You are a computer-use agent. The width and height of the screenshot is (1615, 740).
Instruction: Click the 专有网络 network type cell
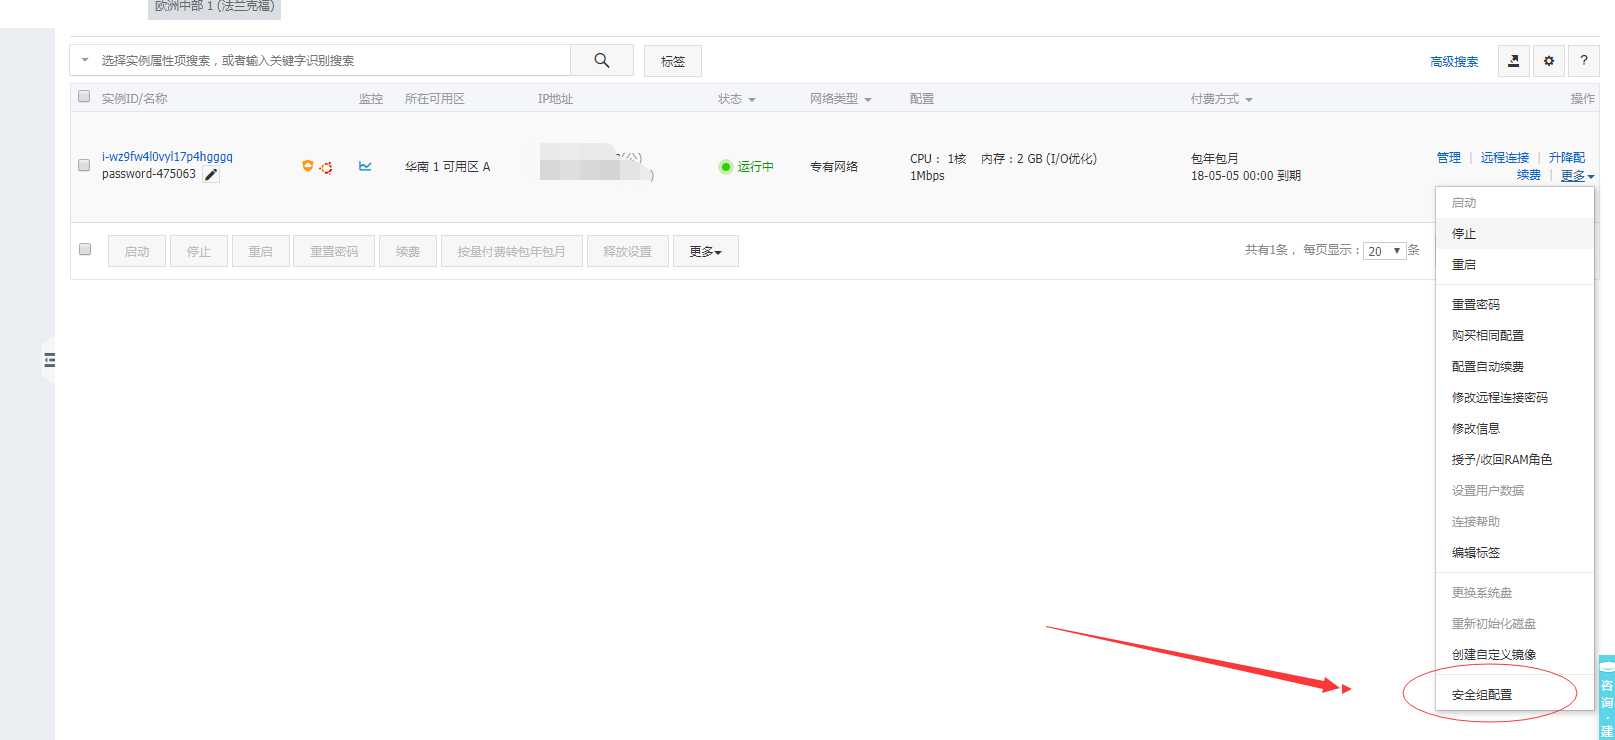tap(834, 167)
